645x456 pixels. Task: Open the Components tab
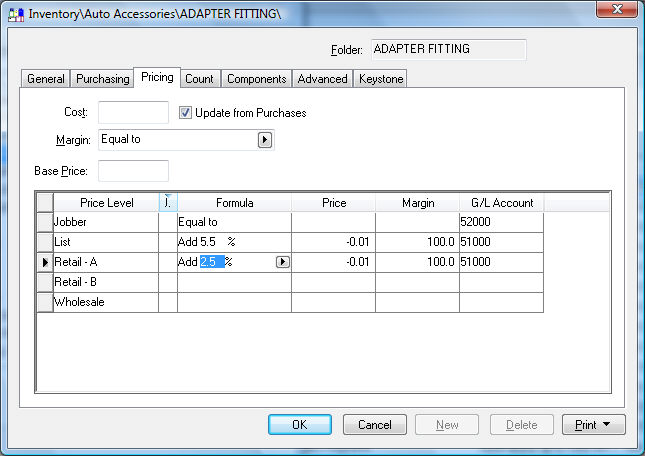coord(256,79)
